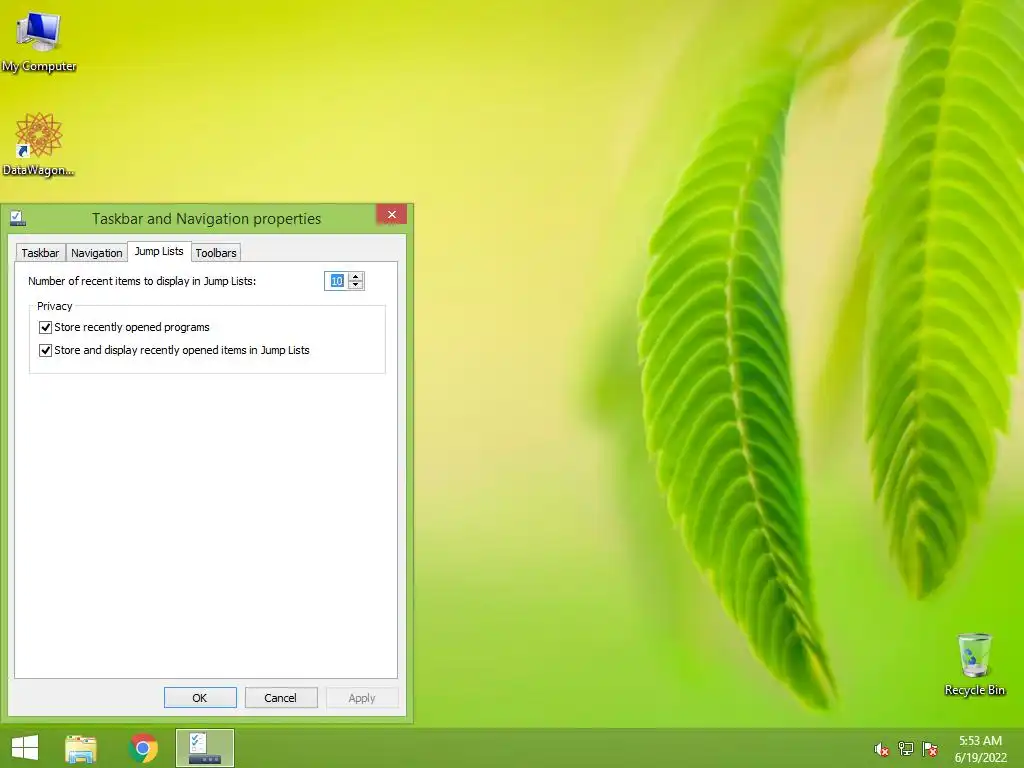
Task: Click the muted volume tray icon
Action: (x=881, y=749)
